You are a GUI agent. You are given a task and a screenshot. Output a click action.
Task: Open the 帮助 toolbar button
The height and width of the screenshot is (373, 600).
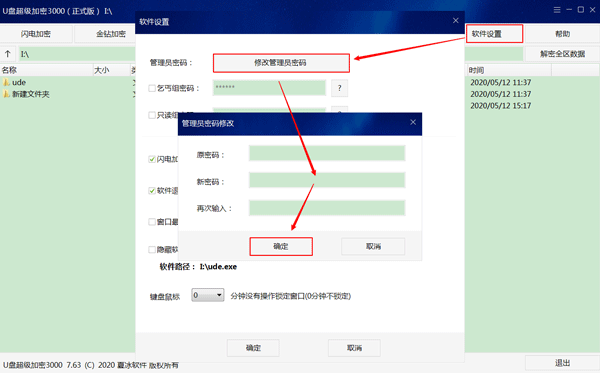tap(562, 34)
